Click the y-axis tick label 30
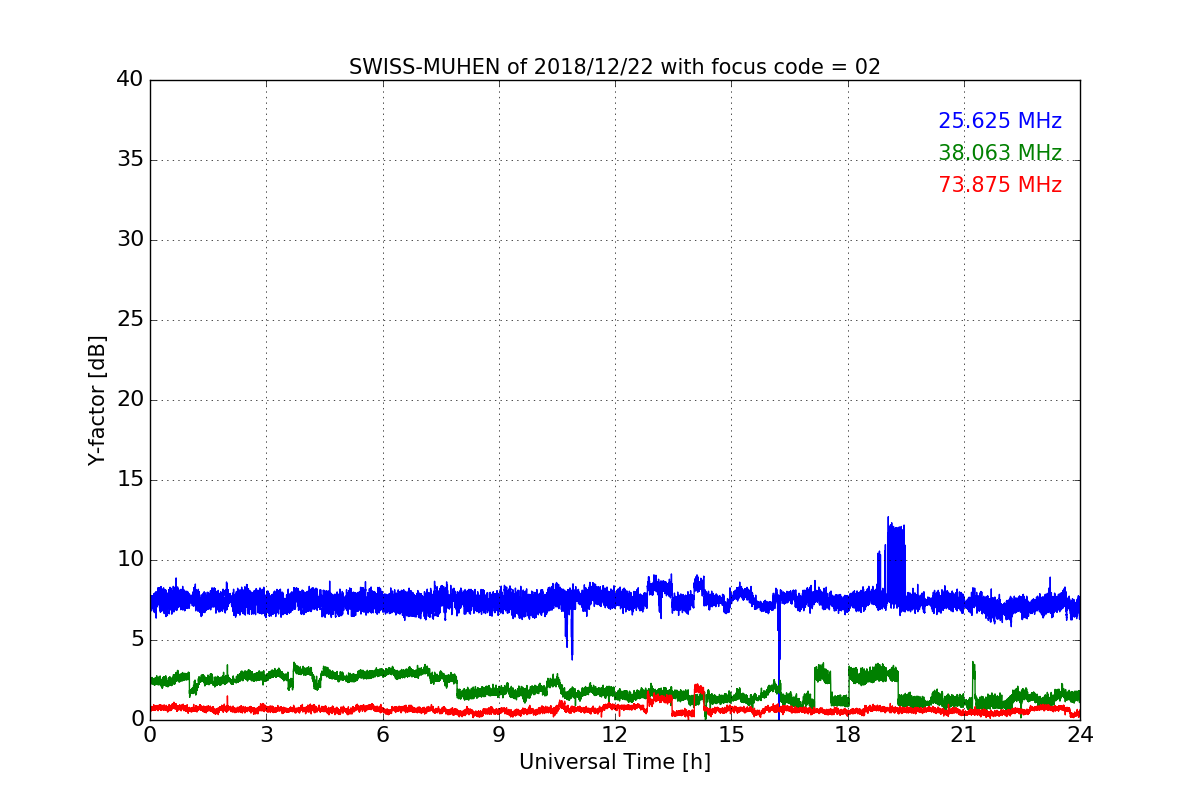 tap(129, 239)
